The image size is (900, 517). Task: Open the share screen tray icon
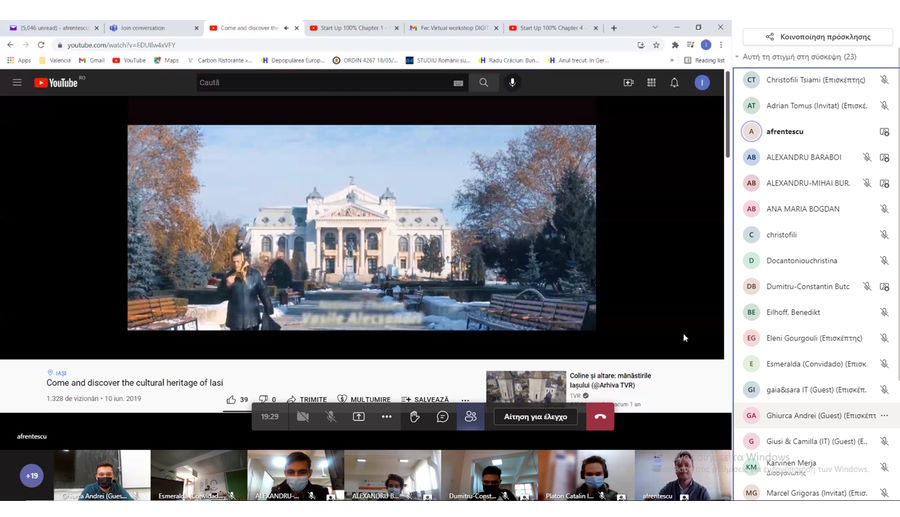(359, 416)
